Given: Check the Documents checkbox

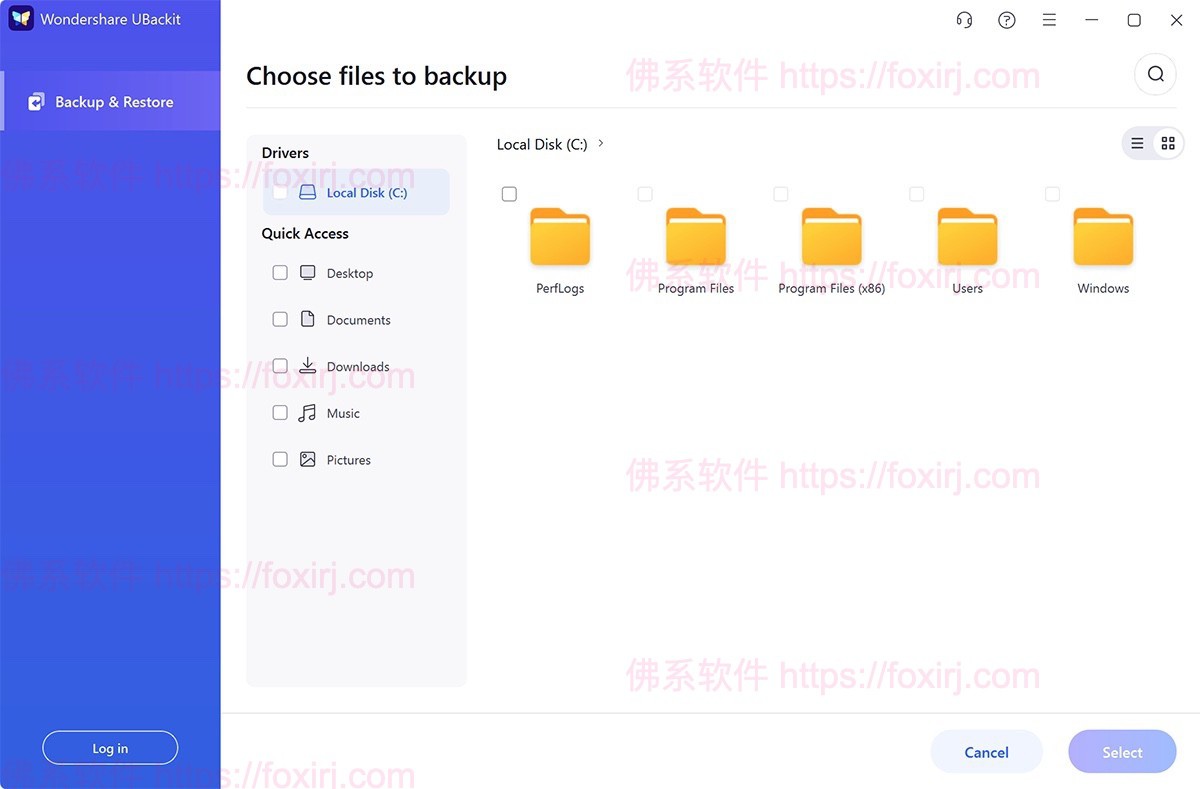Looking at the screenshot, I should (280, 319).
